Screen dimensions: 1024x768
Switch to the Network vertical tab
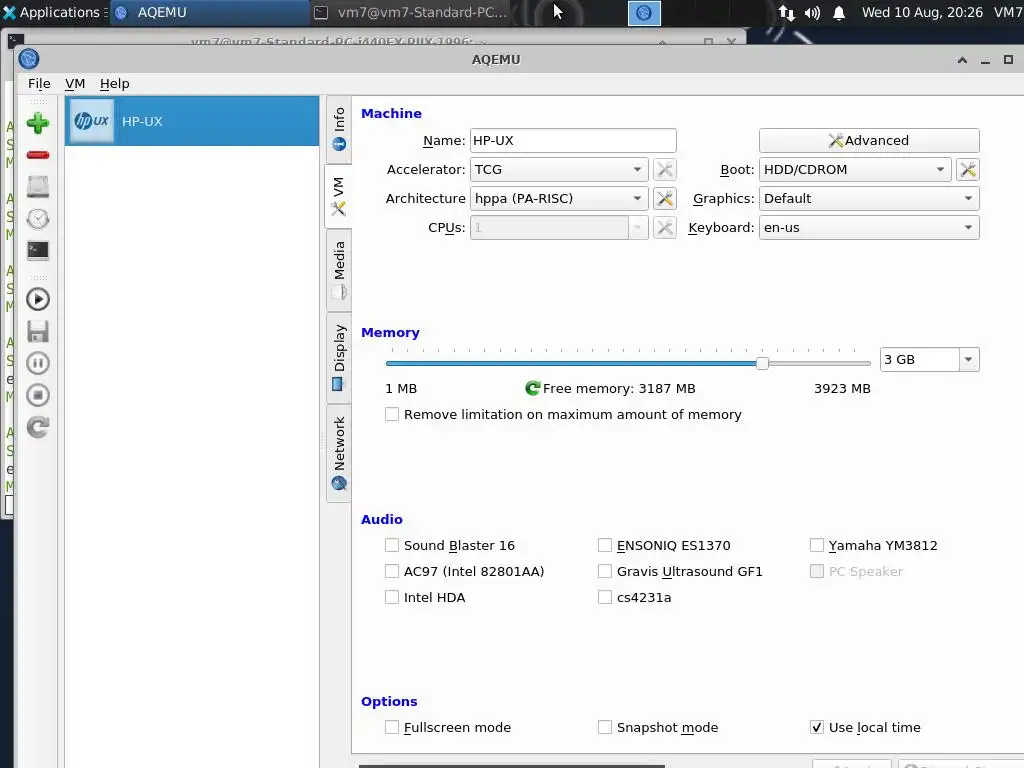coord(339,453)
